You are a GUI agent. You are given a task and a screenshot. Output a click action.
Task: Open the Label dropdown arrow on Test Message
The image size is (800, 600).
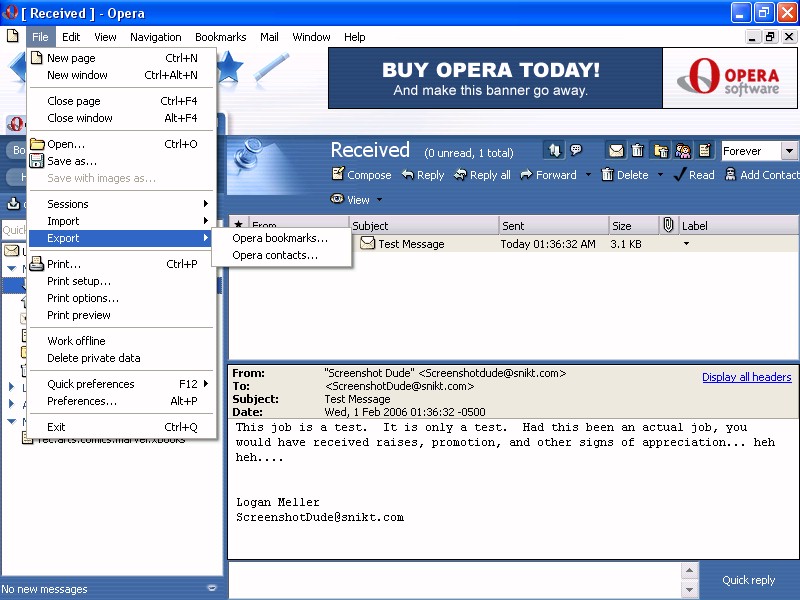coord(686,244)
